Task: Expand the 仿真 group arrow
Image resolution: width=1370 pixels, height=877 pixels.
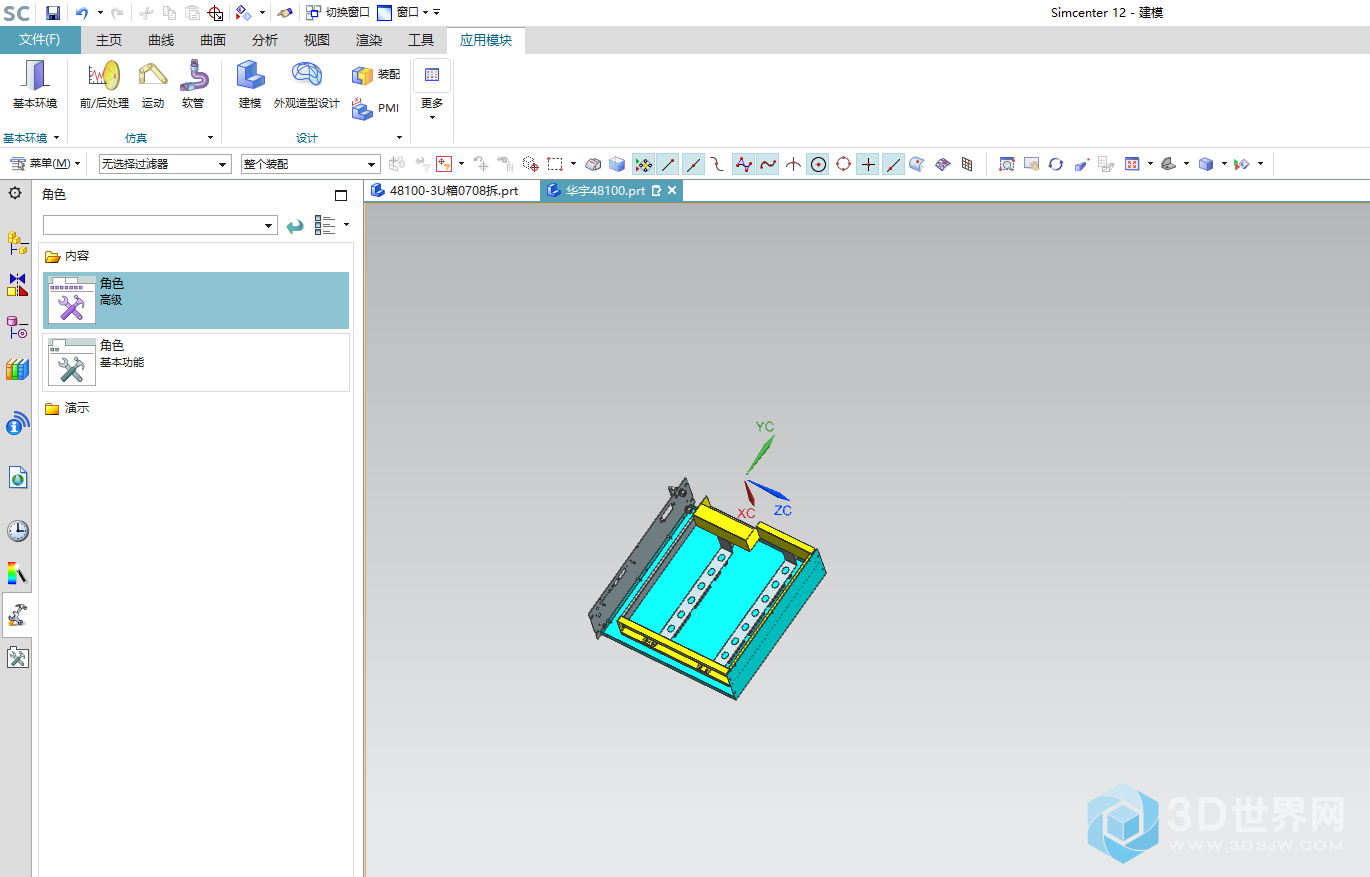Action: 210,138
